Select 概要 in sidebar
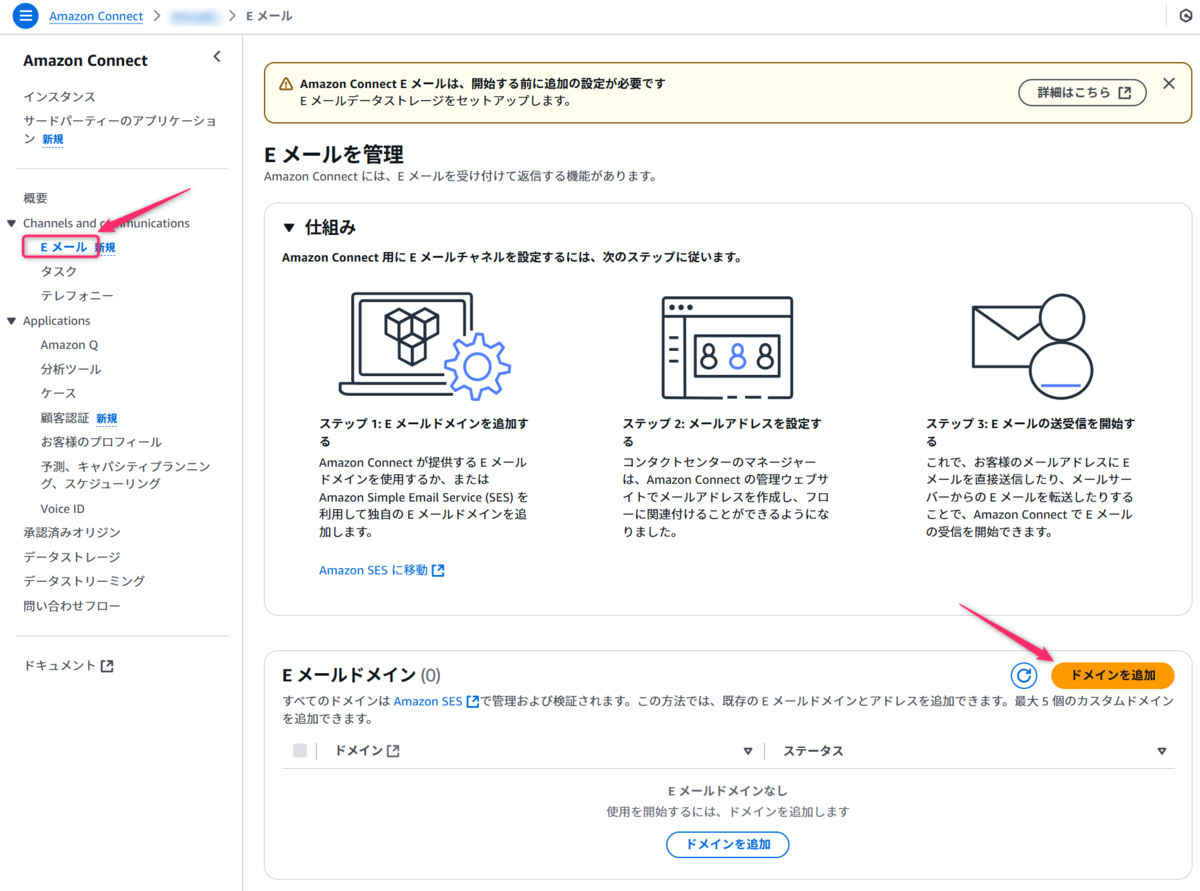The image size is (1200, 891). [x=35, y=199]
